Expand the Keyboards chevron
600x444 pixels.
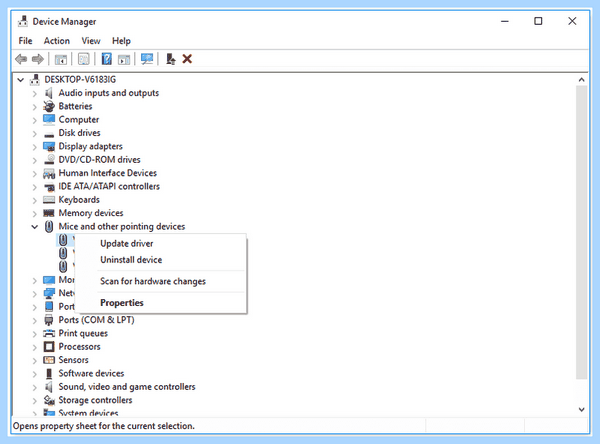click(x=34, y=201)
